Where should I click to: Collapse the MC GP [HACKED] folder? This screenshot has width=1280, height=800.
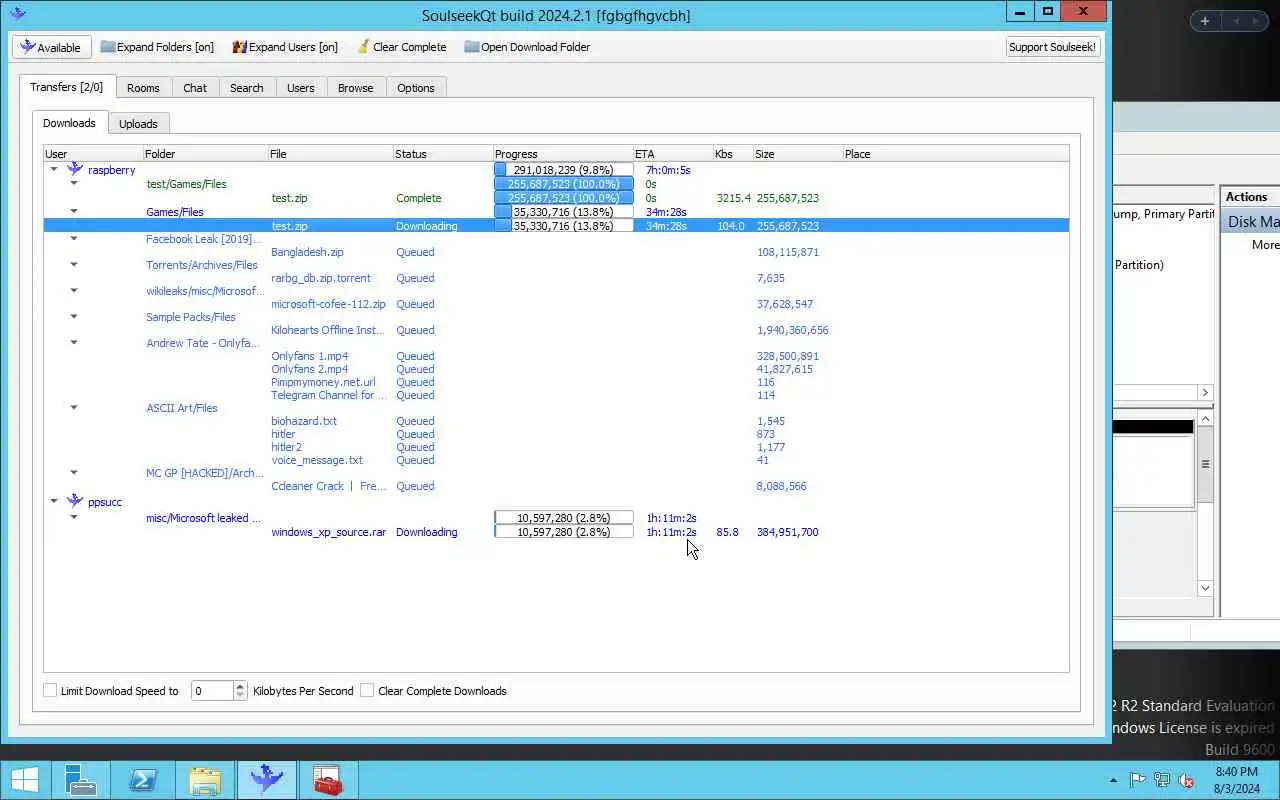(74, 472)
